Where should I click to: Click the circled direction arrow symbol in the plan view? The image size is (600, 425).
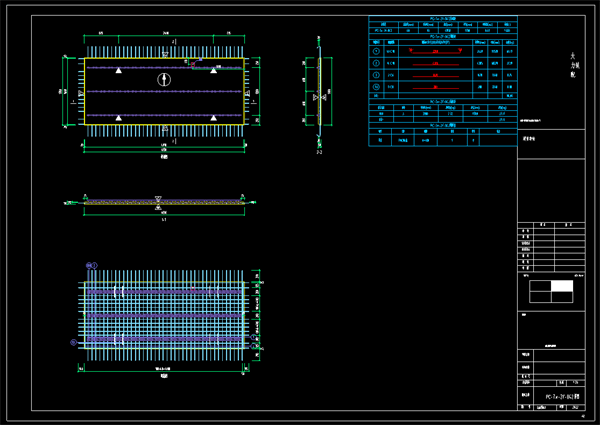164,80
